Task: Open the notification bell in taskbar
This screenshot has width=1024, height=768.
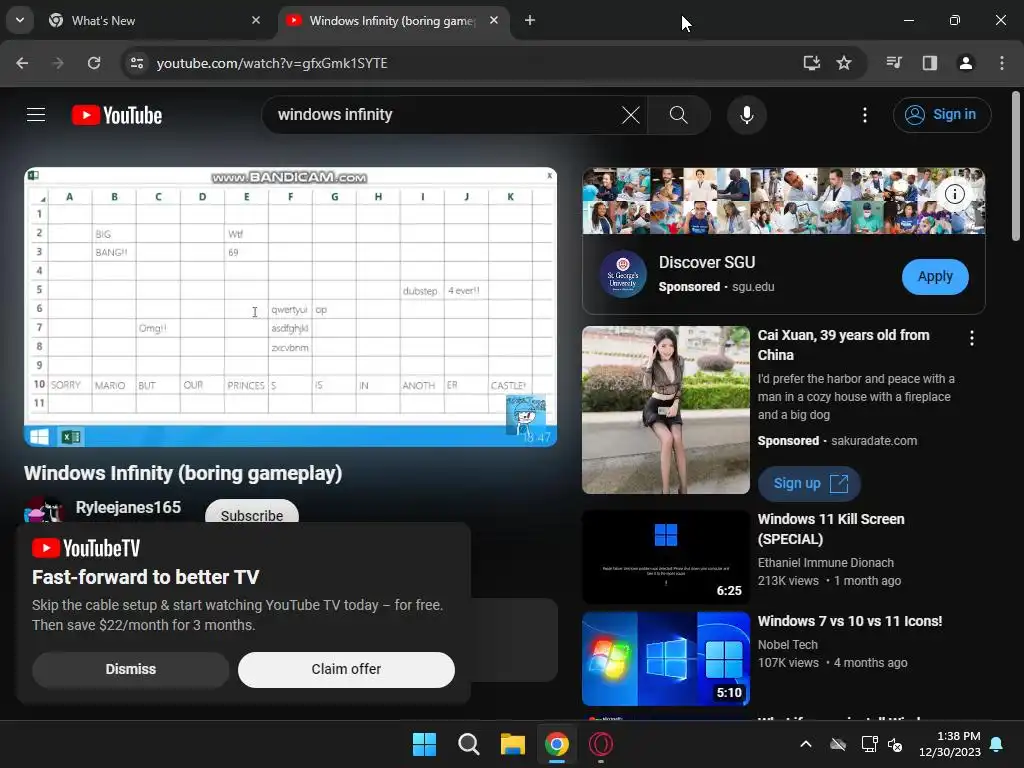Action: coord(997,744)
